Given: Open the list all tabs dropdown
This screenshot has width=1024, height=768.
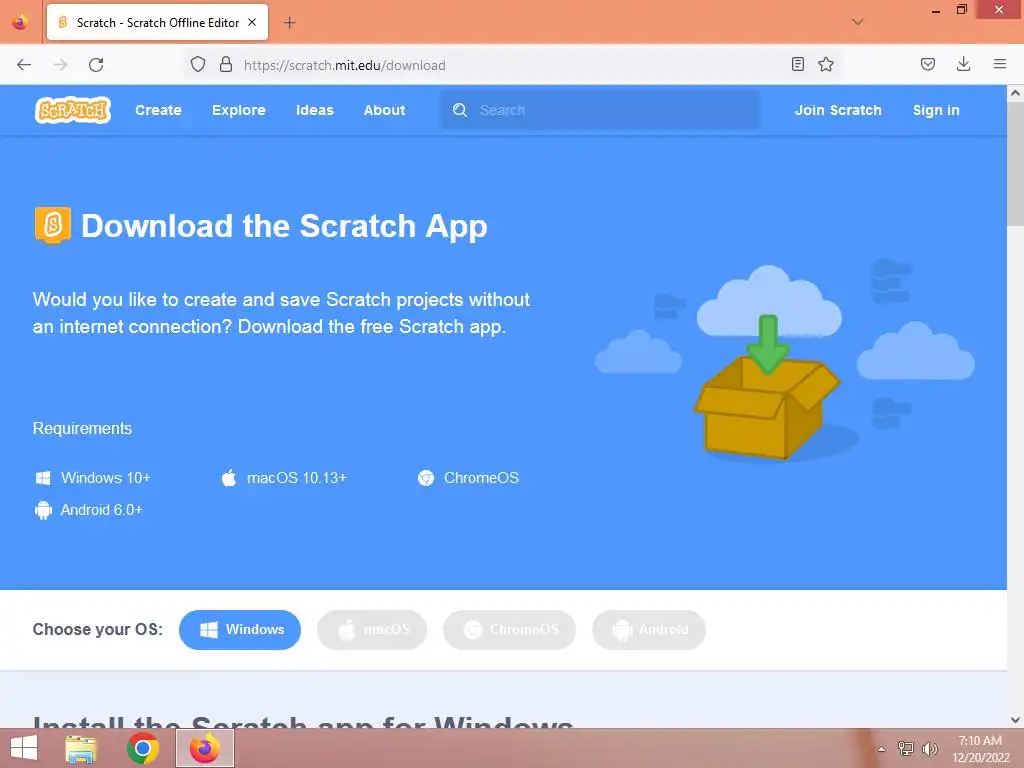Looking at the screenshot, I should coord(858,22).
